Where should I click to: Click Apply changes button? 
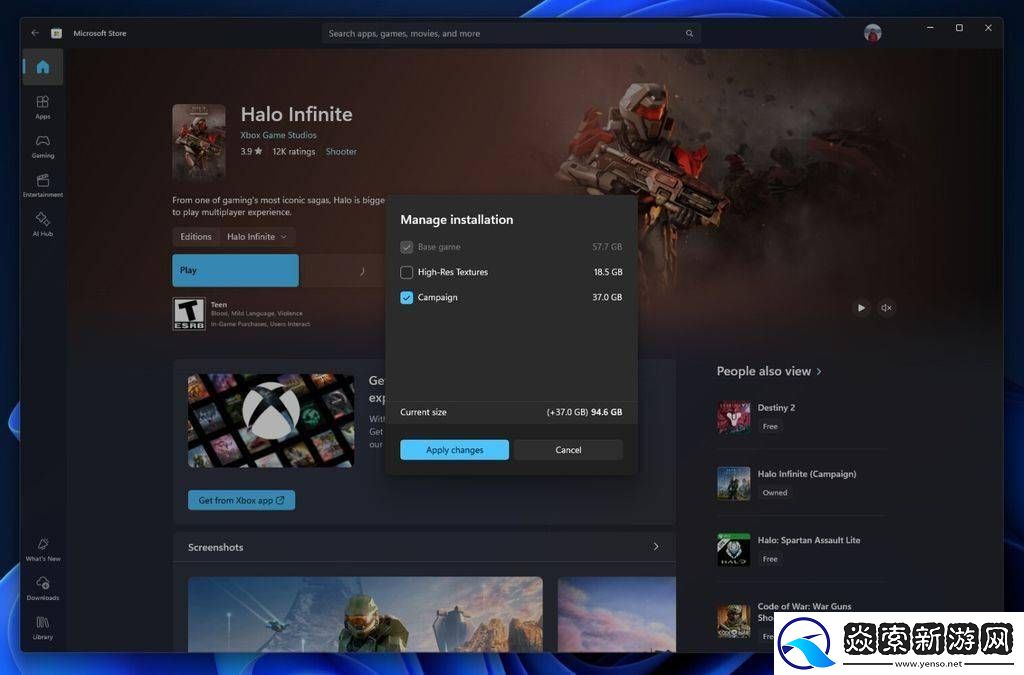tap(454, 450)
